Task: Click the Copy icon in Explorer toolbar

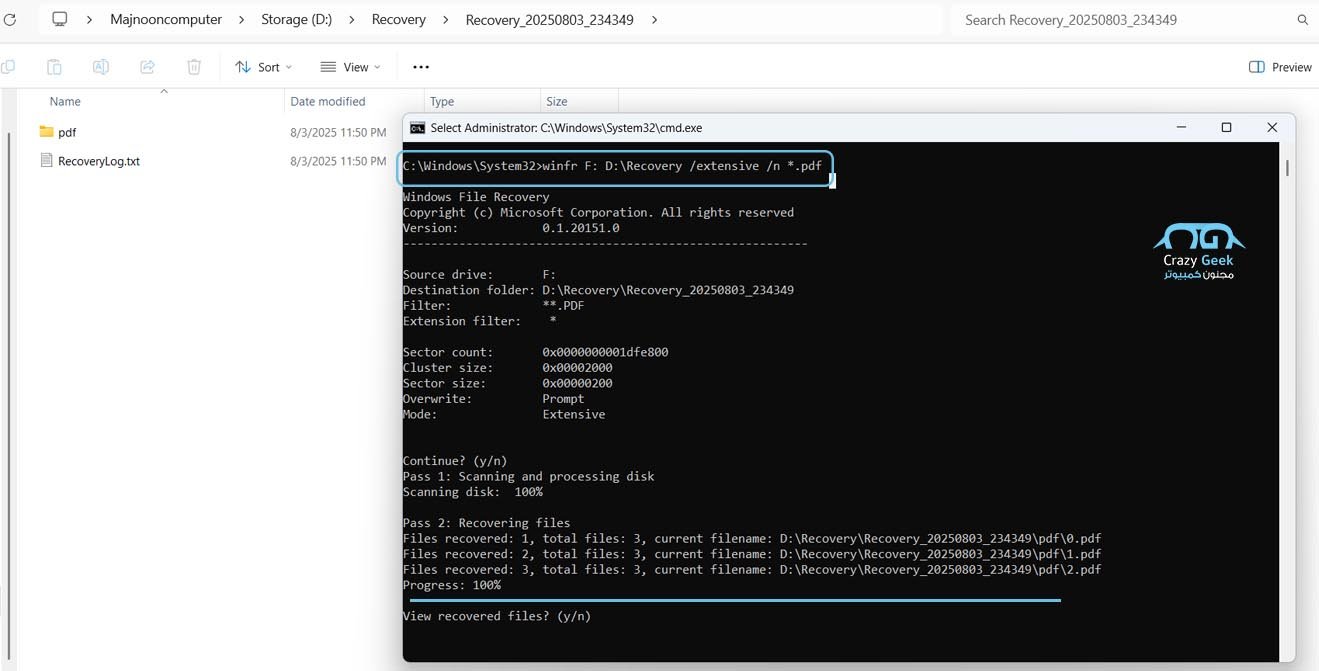Action: click(x=8, y=67)
